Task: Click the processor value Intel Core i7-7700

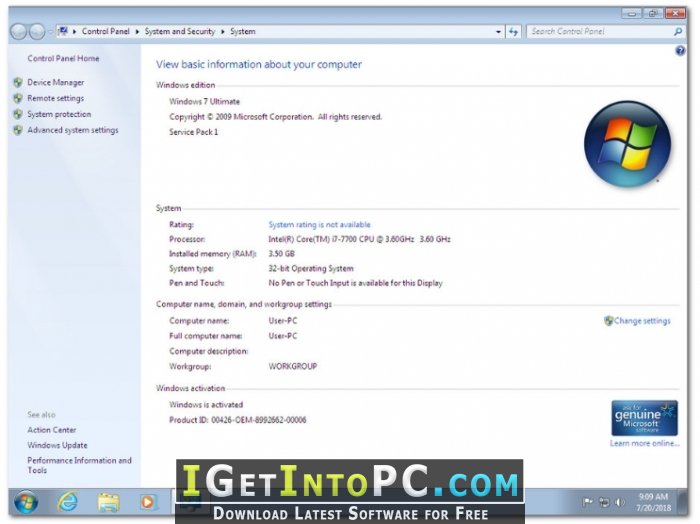Action: [359, 239]
